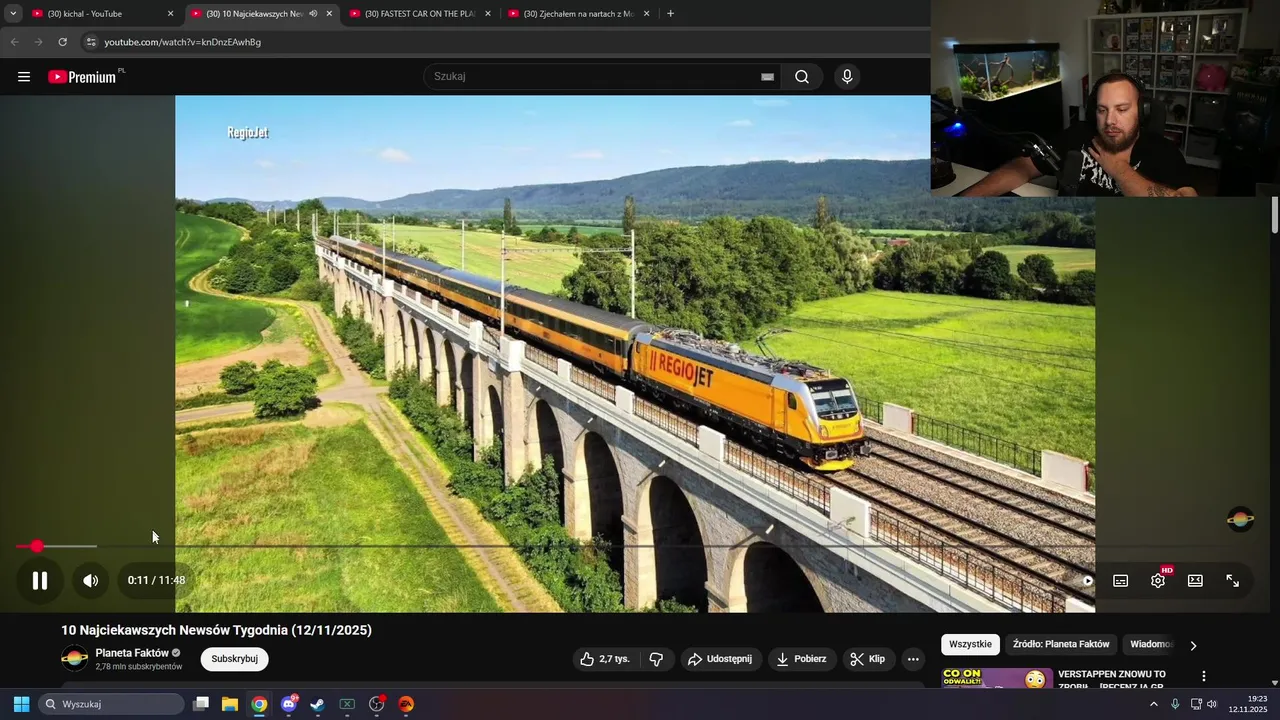Open a new browser tab
Screen dimensions: 1280x720
click(670, 14)
